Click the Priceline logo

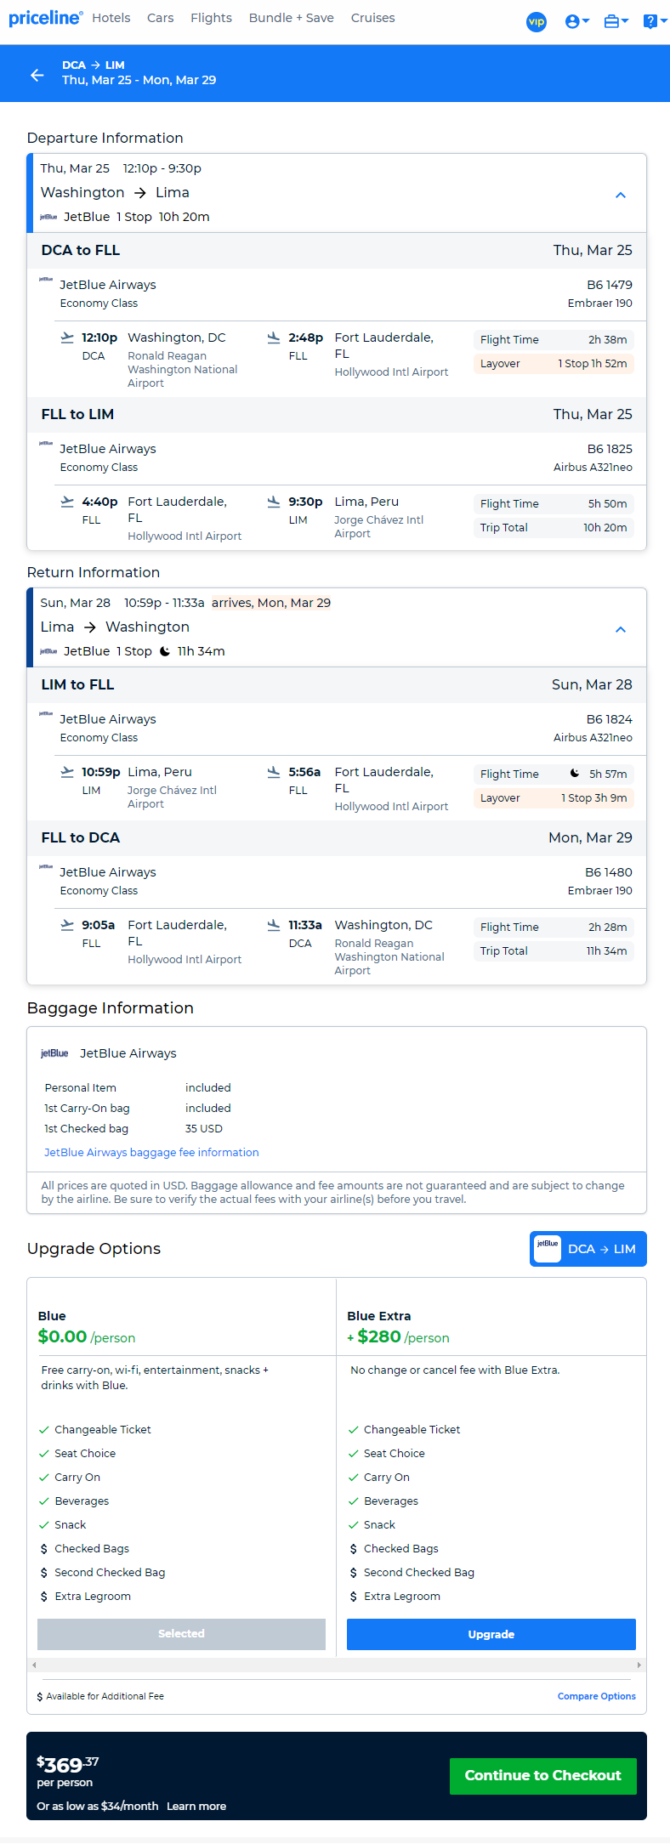45,18
